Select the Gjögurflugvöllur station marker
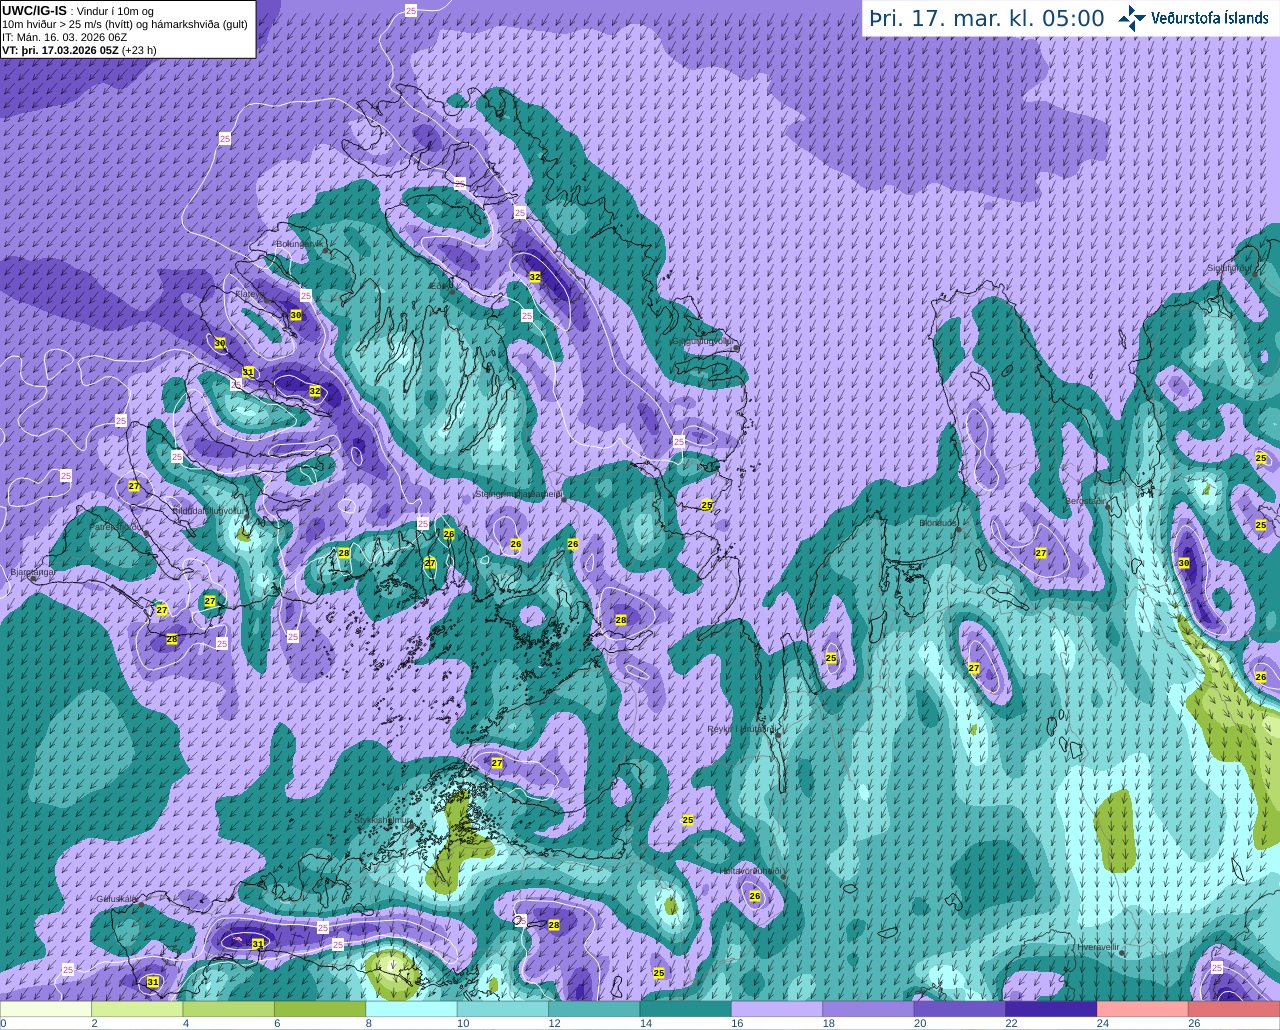 point(735,347)
